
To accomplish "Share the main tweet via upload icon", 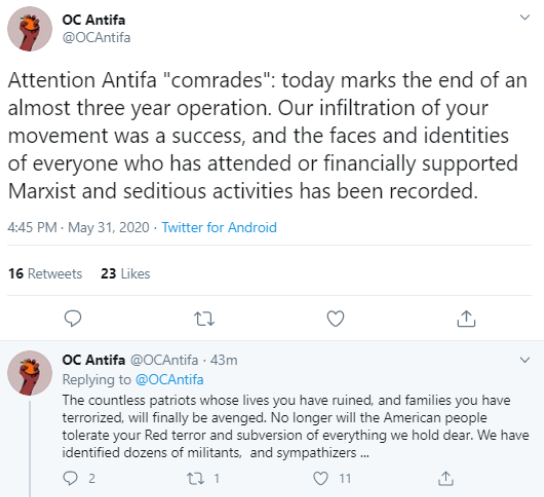I will 466,318.
